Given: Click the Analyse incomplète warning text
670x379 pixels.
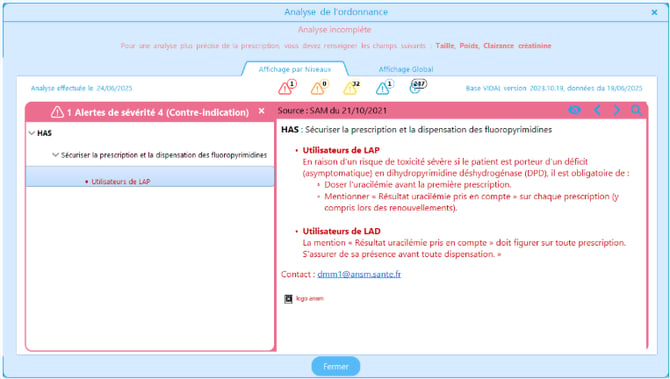Looking at the screenshot, I should tap(335, 29).
